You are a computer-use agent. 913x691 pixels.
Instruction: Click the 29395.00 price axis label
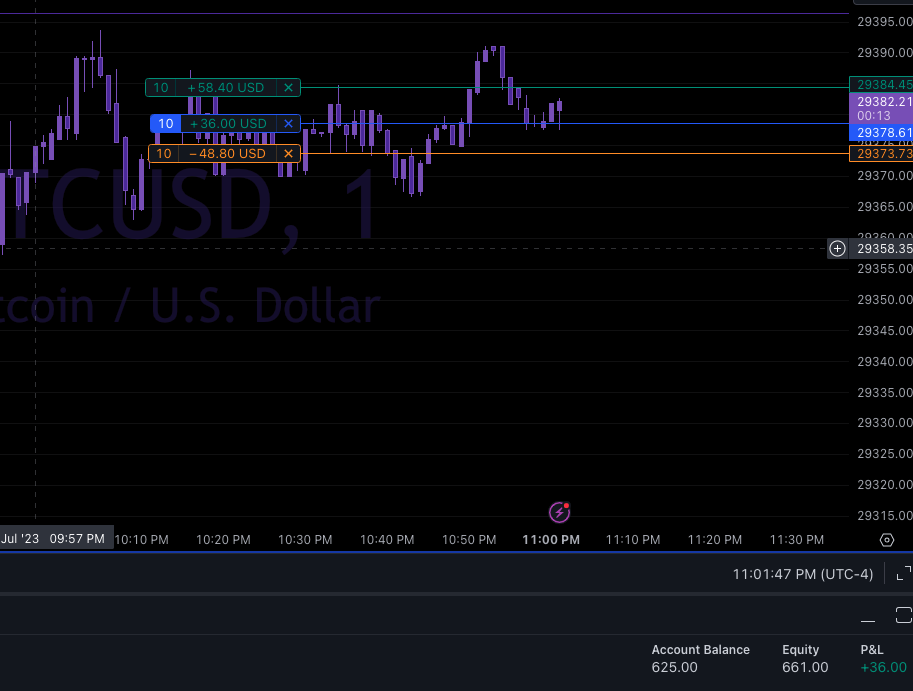(x=884, y=22)
